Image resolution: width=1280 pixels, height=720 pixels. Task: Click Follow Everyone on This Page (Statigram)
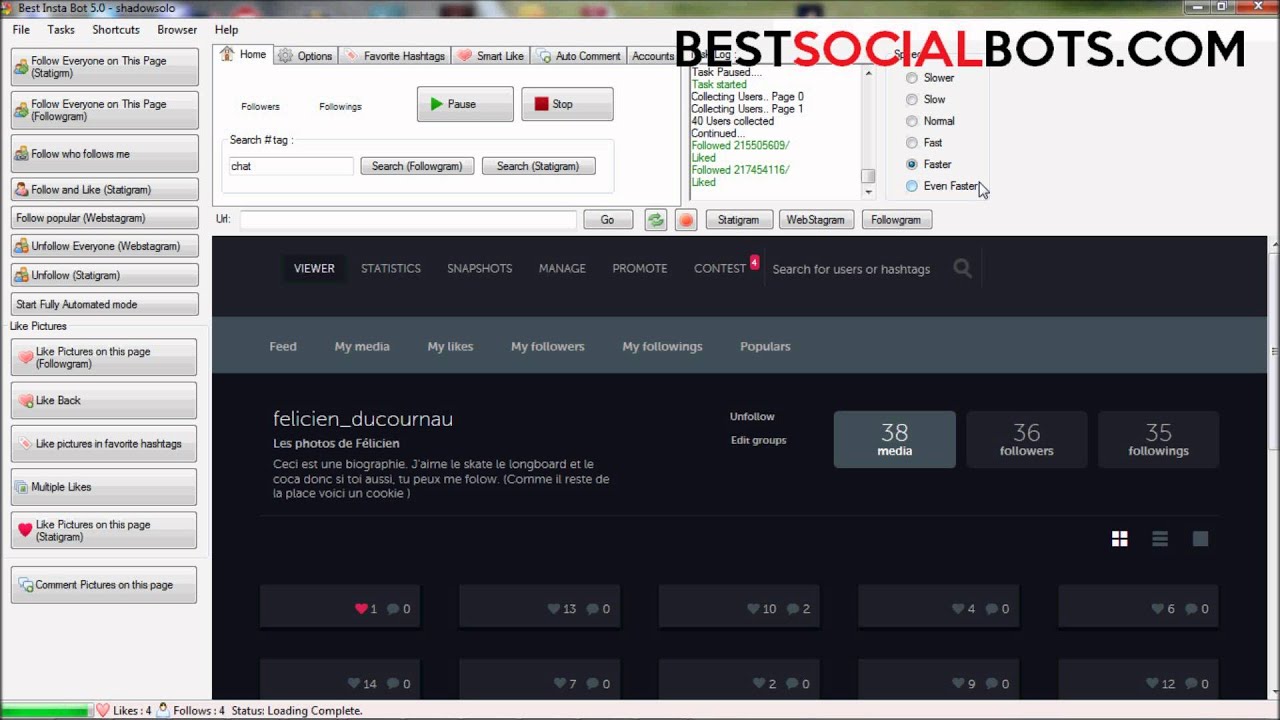[105, 67]
